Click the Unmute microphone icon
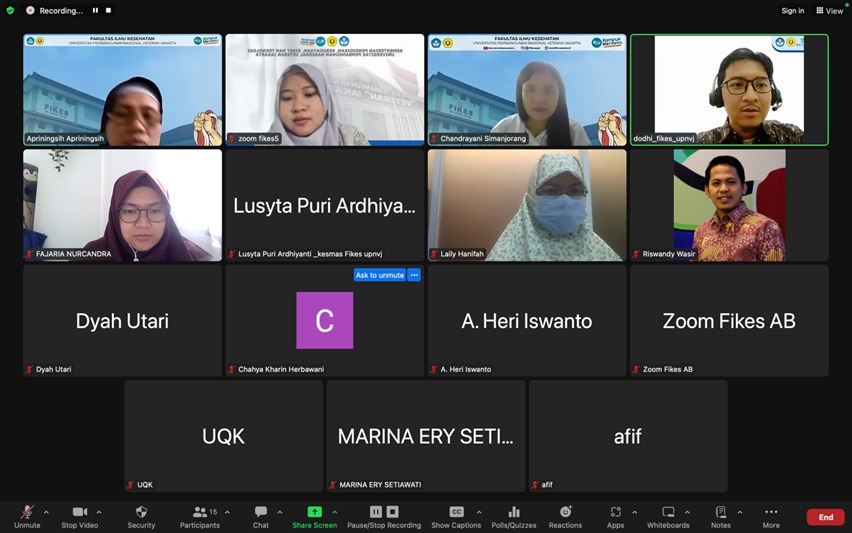This screenshot has height=533, width=852. tap(27, 512)
